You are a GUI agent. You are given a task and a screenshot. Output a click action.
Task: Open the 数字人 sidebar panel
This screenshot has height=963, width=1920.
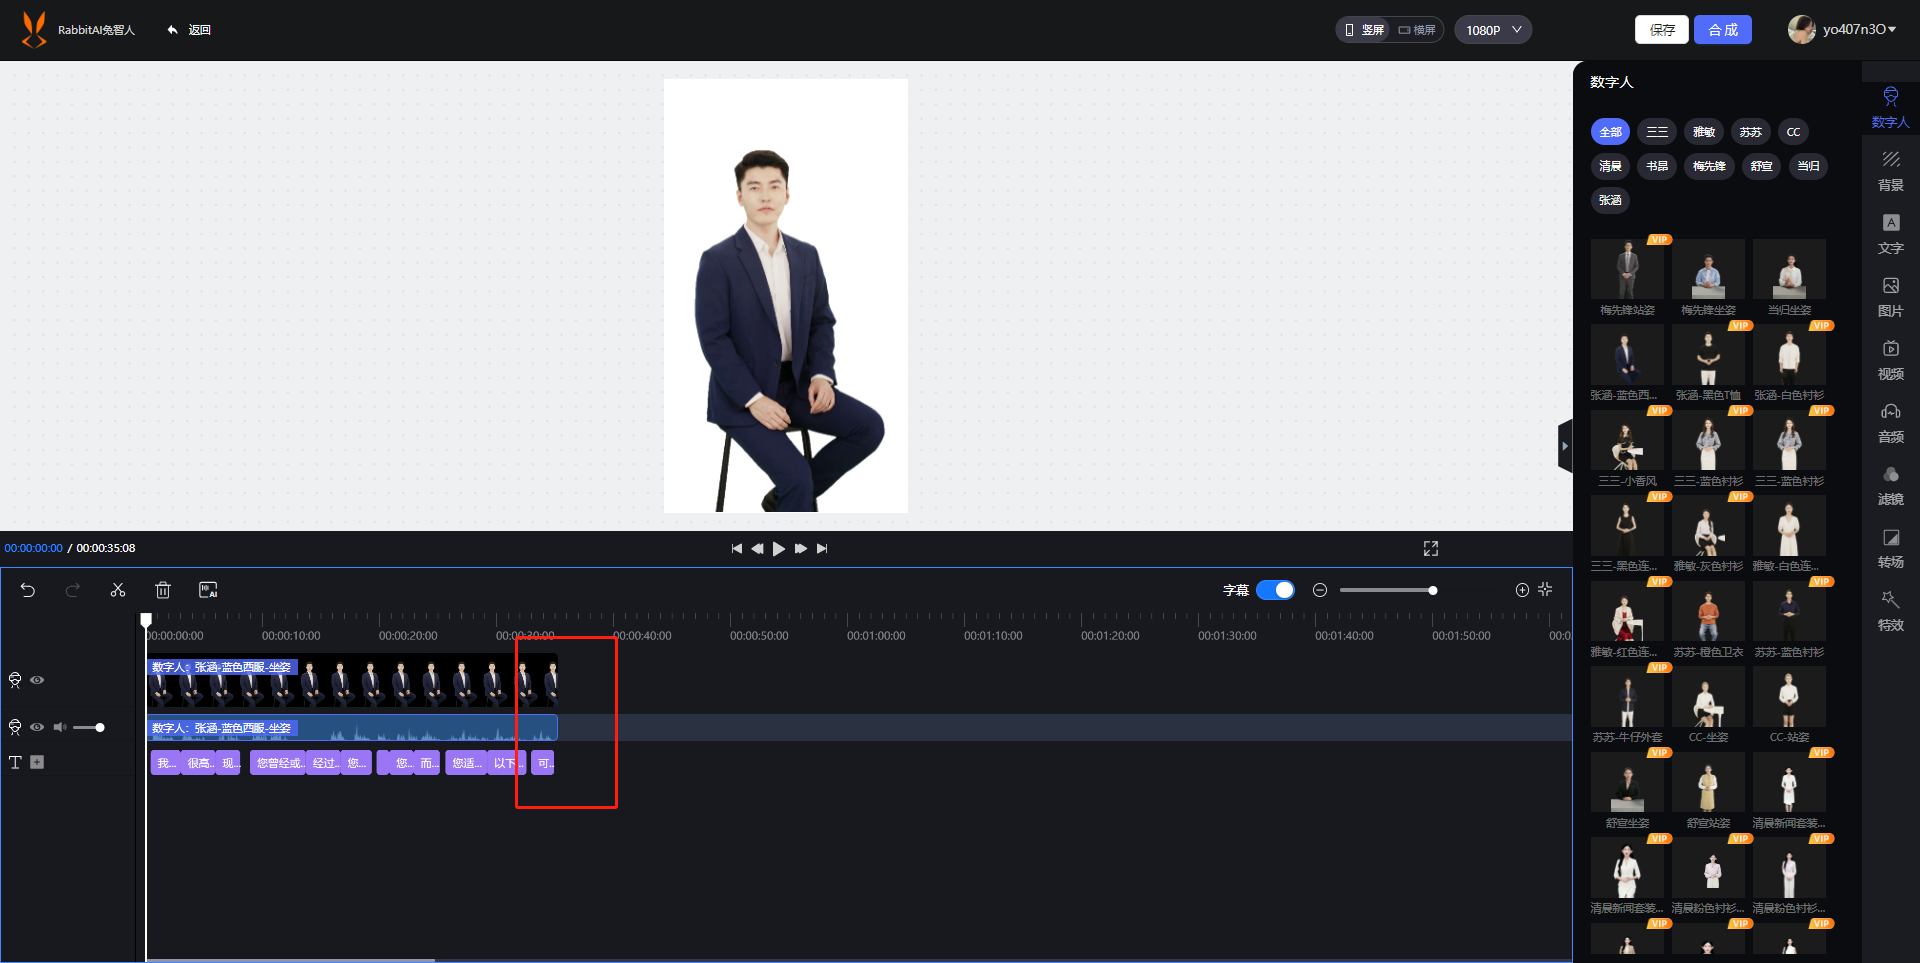pos(1890,108)
